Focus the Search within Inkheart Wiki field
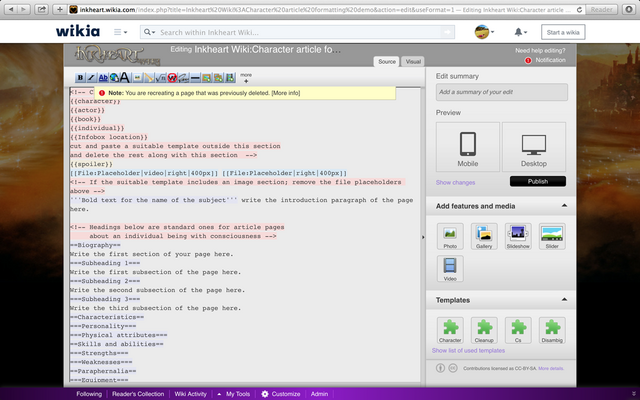The image size is (640, 400). (299, 32)
